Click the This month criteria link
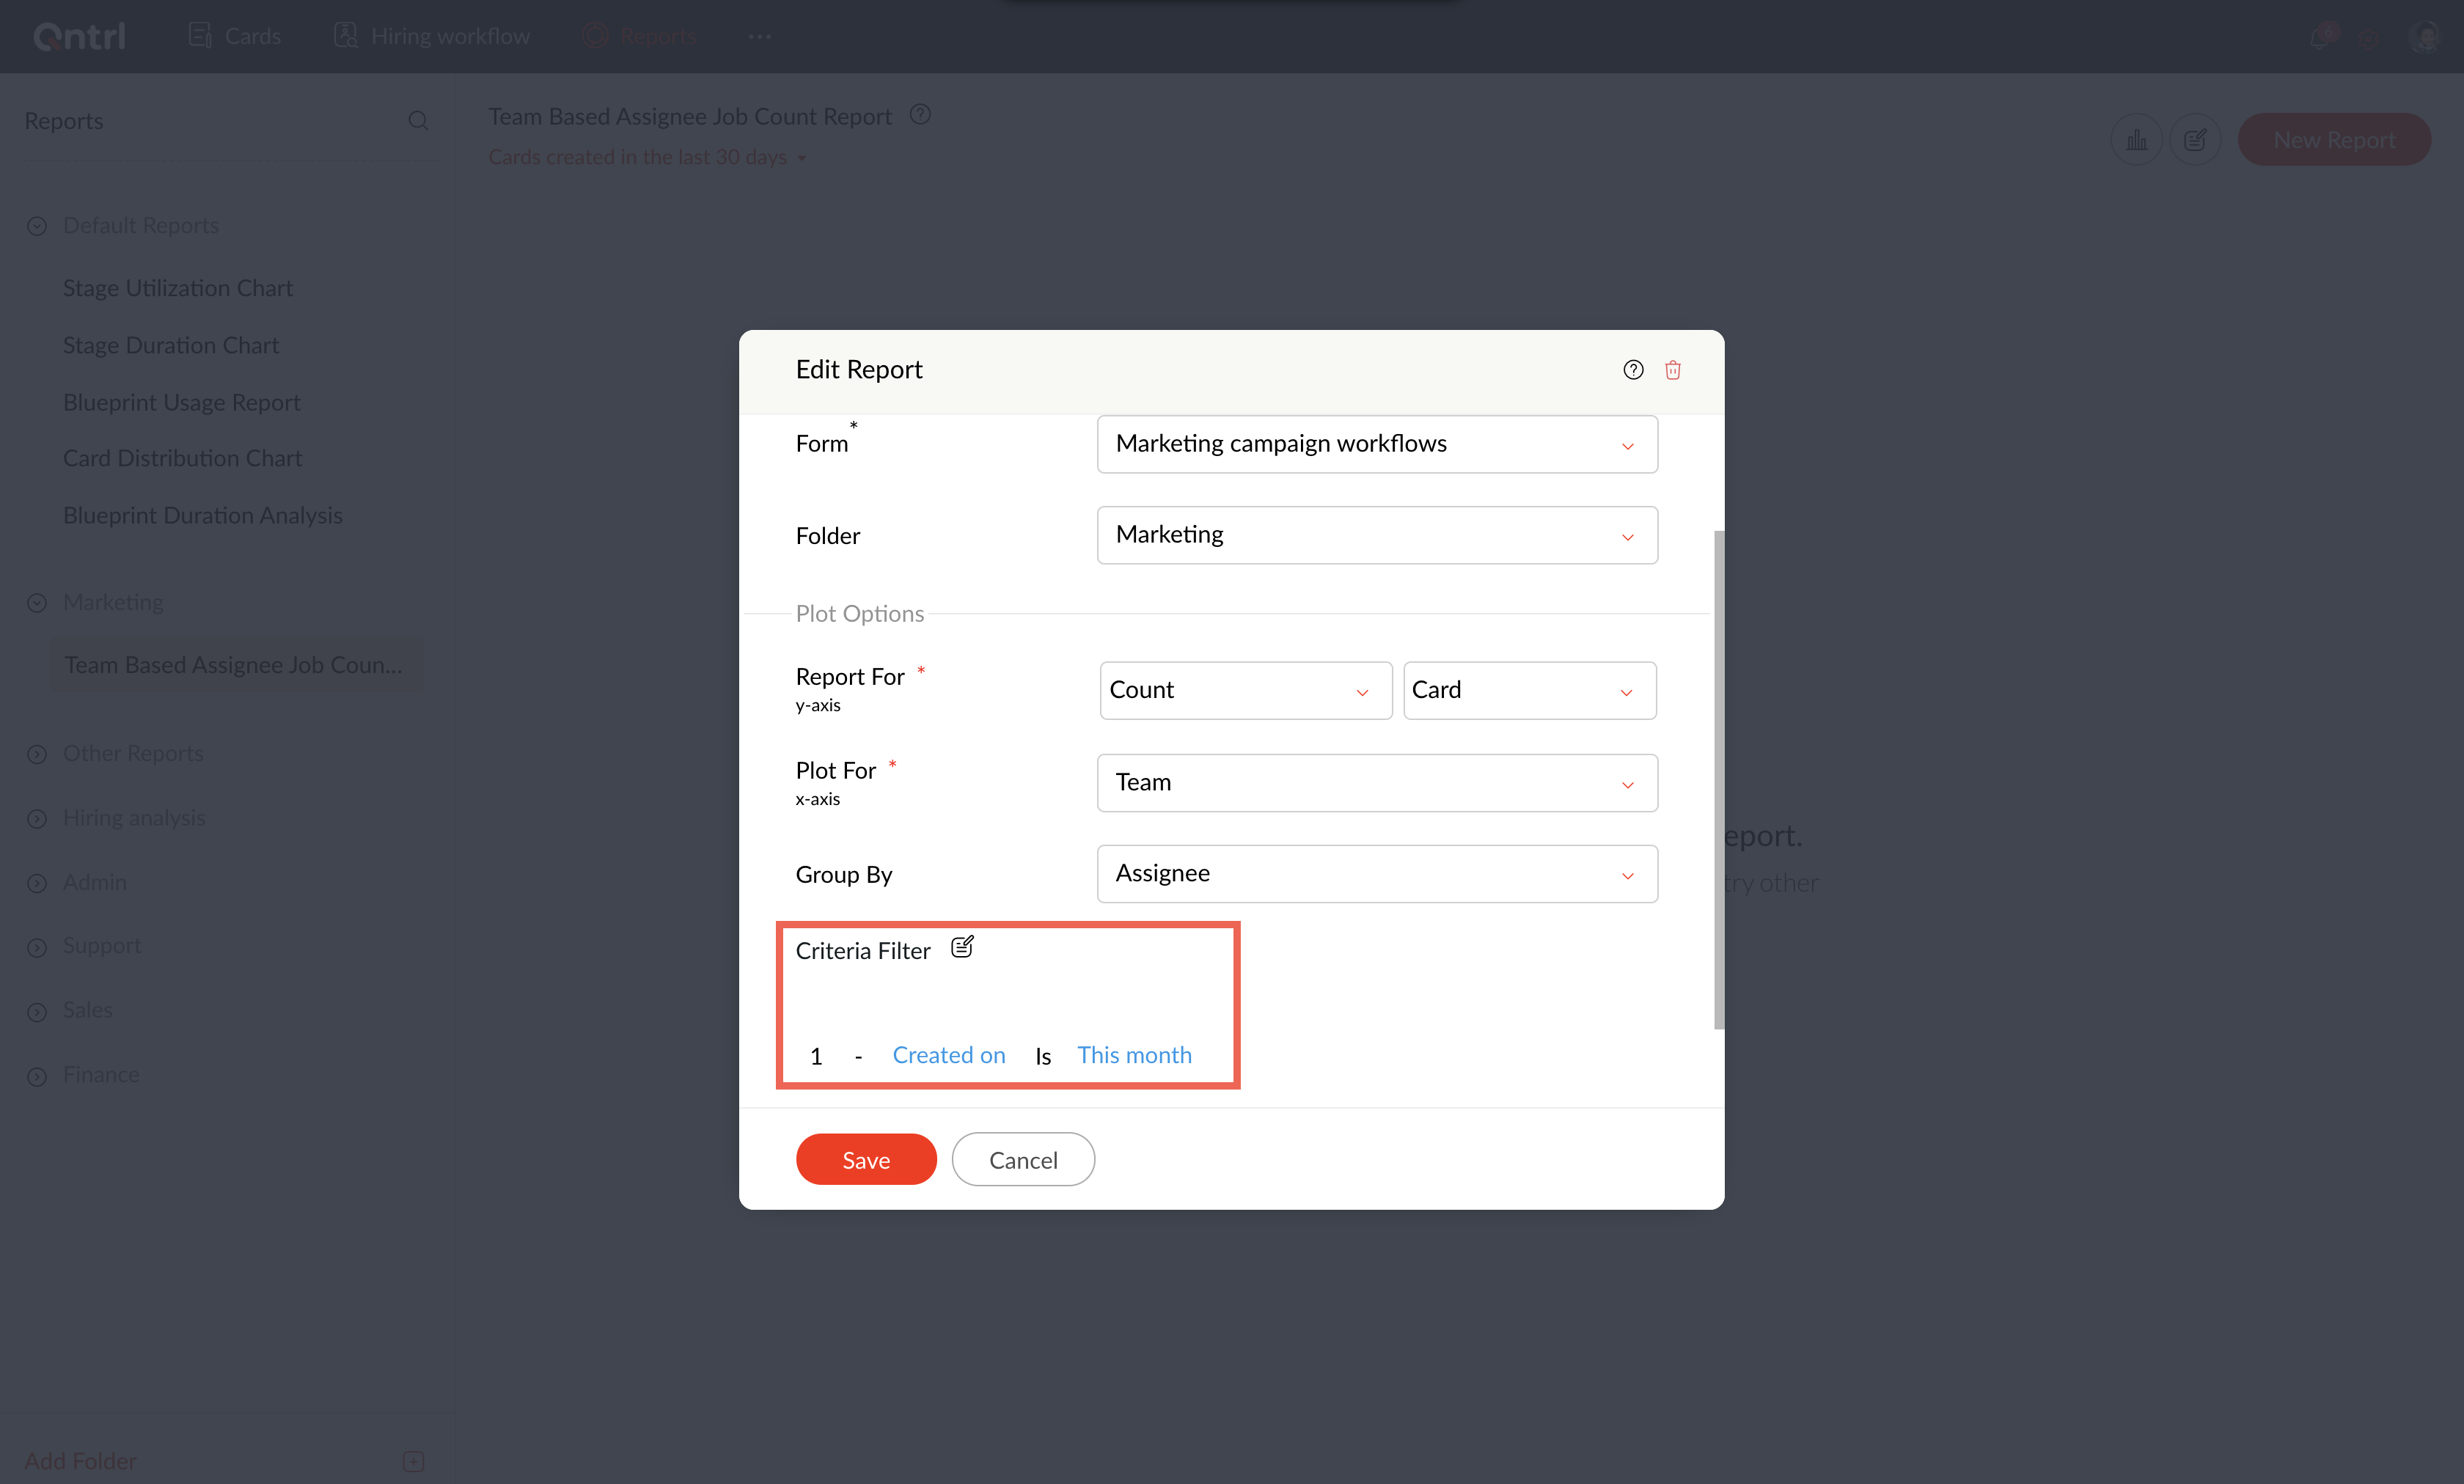The height and width of the screenshot is (1484, 2464). click(1134, 1055)
